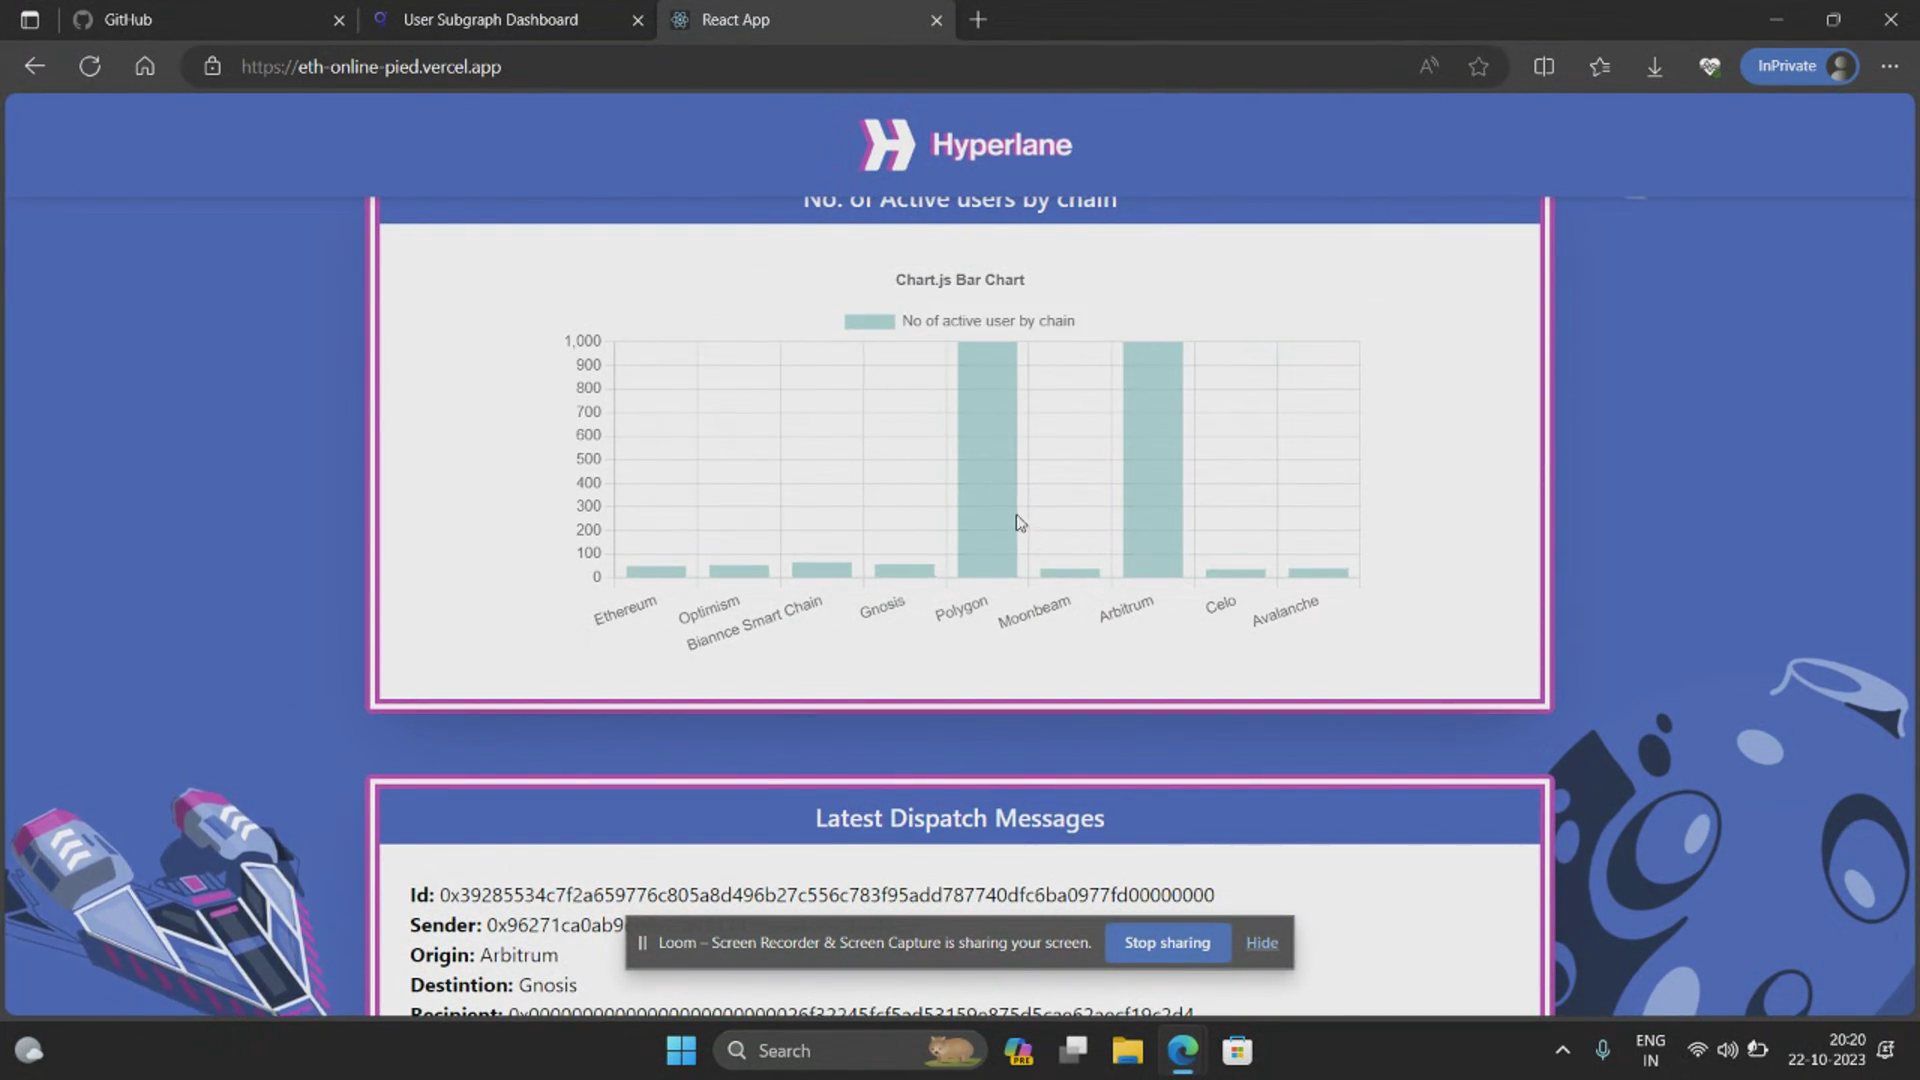Viewport: 1920px width, 1080px height.
Task: Click the address bar URL
Action: pyautogui.click(x=371, y=67)
